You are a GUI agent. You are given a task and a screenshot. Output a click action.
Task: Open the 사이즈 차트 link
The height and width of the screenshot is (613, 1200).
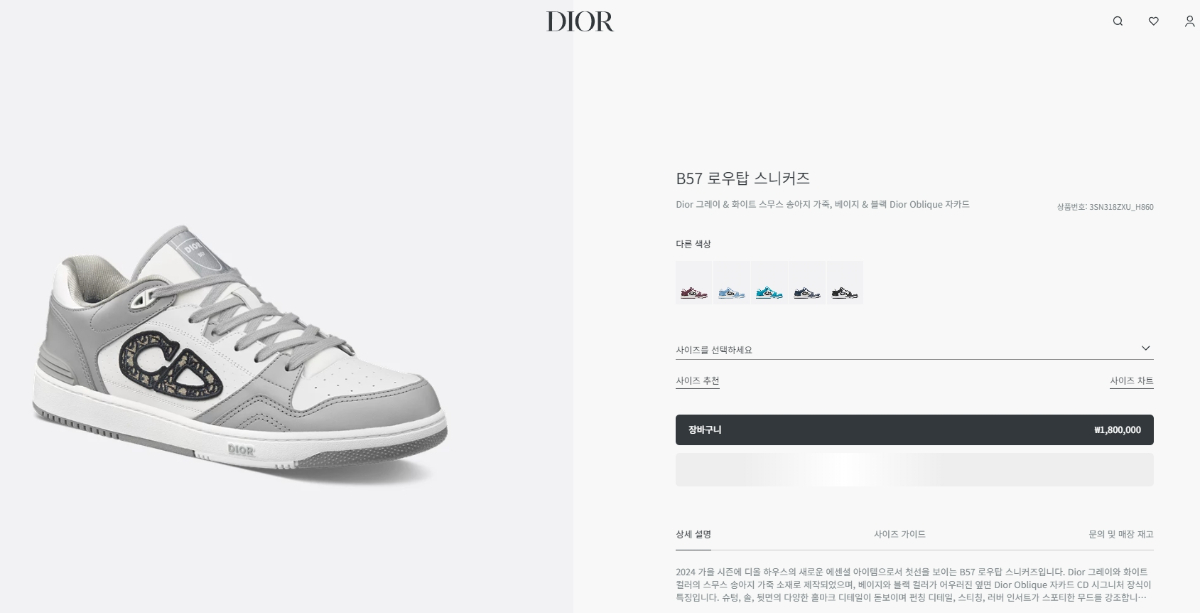pyautogui.click(x=1132, y=381)
